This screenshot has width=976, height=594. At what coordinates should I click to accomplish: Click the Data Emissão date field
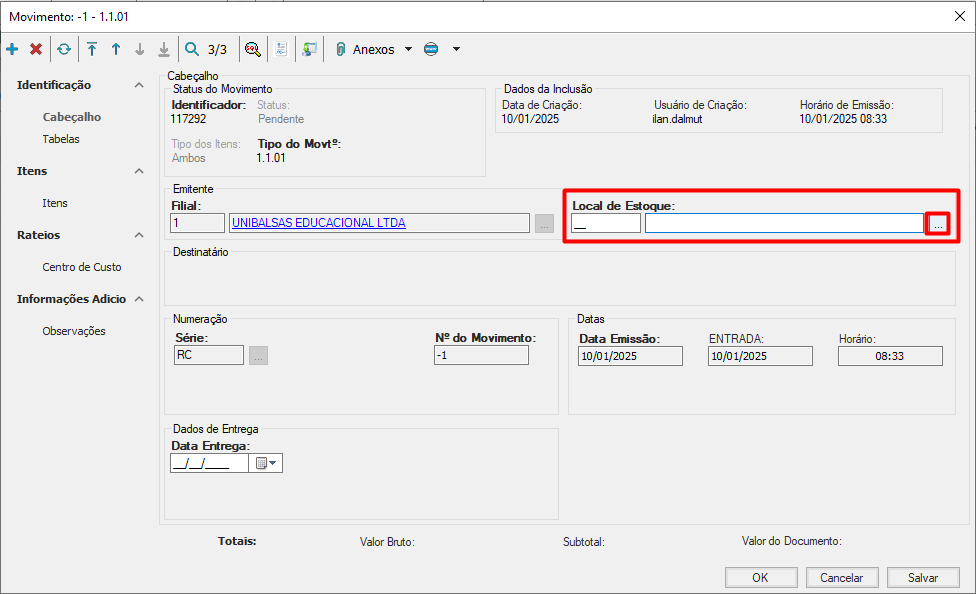630,356
